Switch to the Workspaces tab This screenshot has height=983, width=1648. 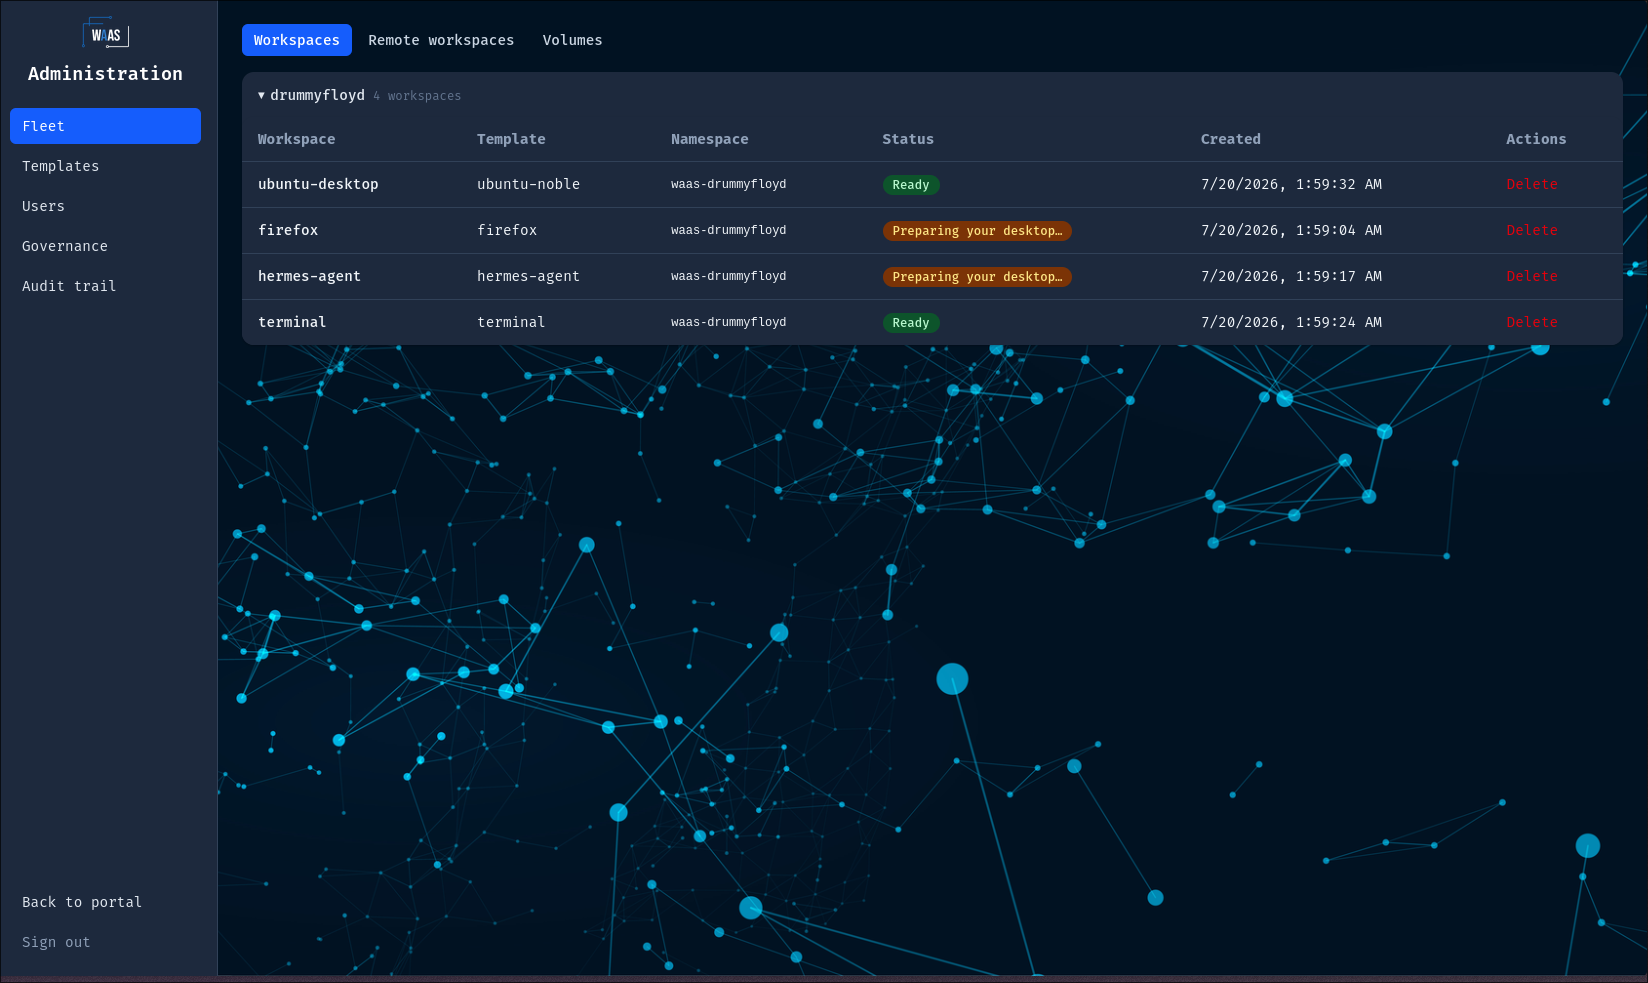click(297, 40)
